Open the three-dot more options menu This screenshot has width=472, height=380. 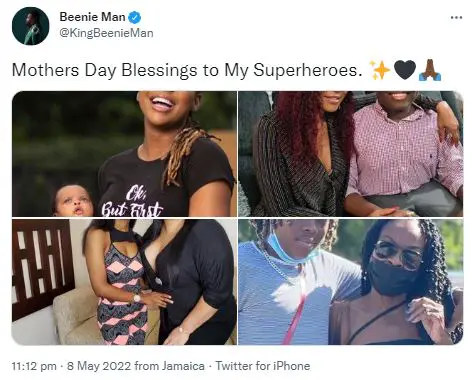[x=456, y=17]
